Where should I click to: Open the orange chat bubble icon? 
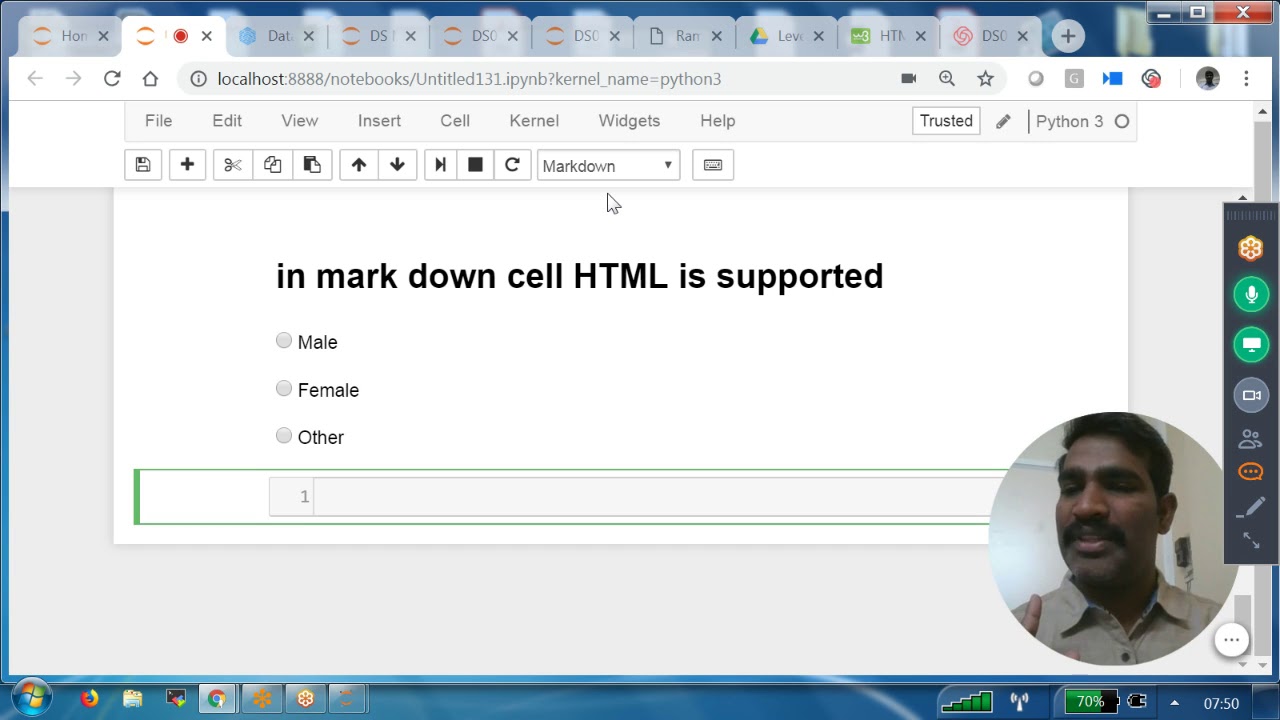[1251, 472]
